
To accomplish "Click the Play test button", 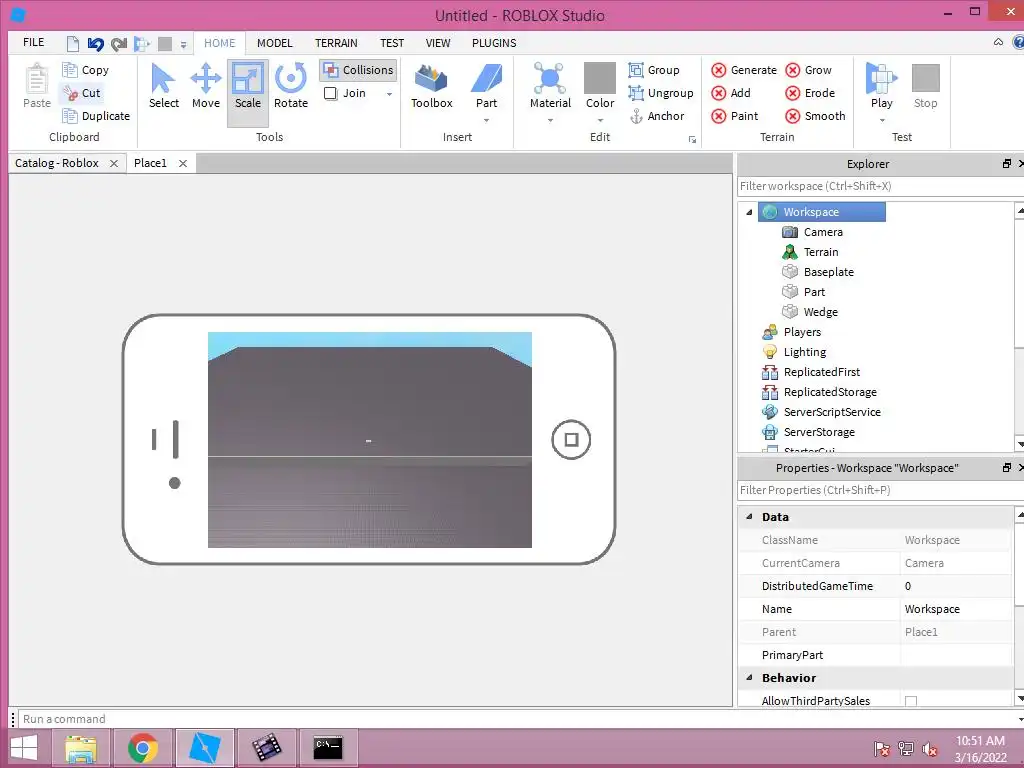I will [881, 85].
